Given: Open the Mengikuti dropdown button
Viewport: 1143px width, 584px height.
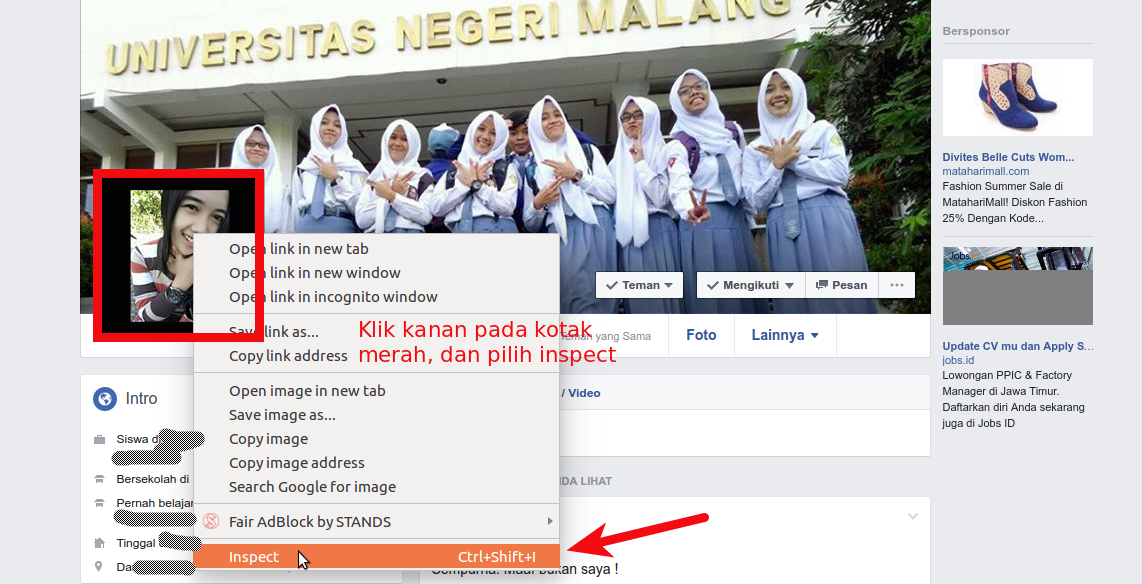Looking at the screenshot, I should tap(751, 285).
